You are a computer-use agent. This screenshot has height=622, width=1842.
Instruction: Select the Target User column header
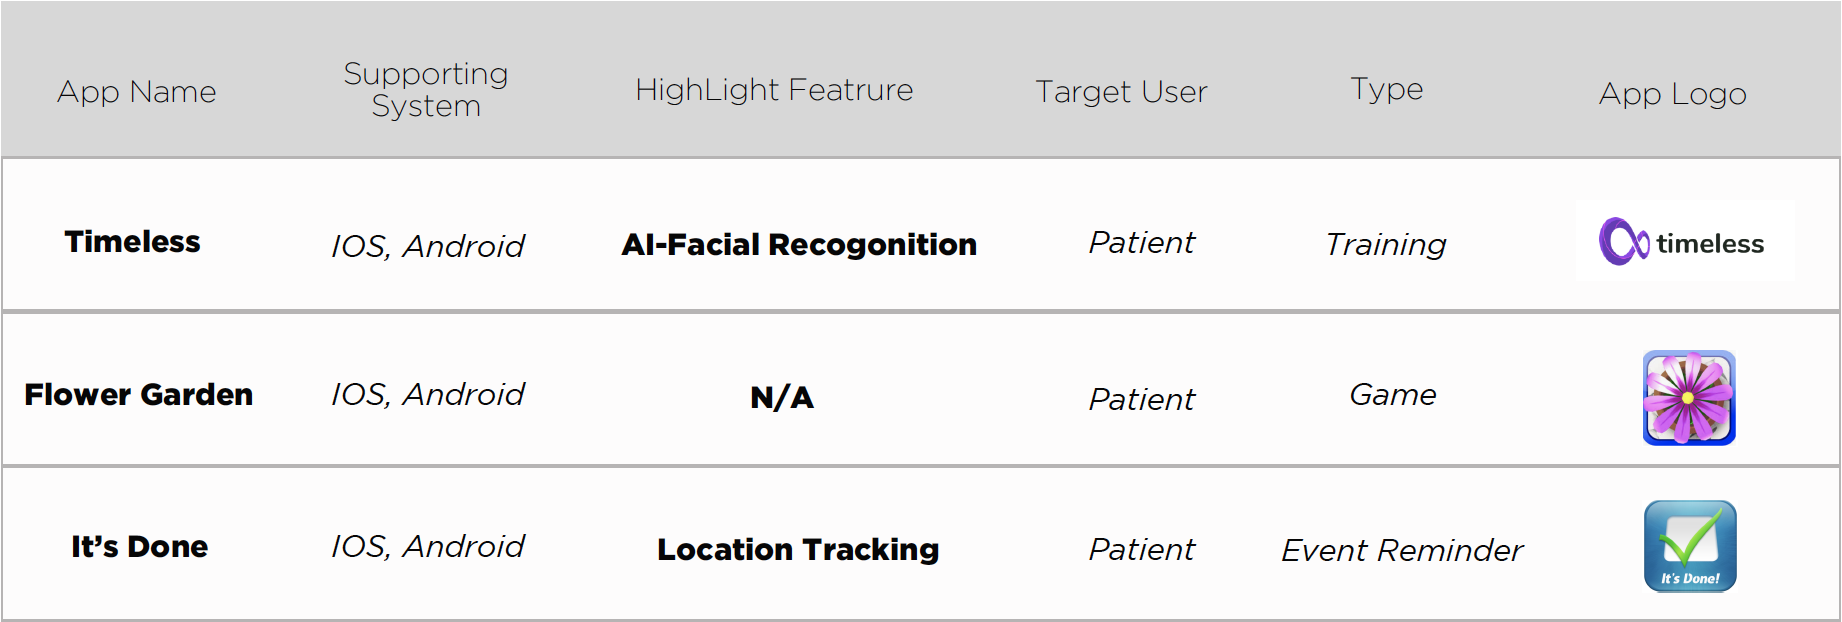pyautogui.click(x=1121, y=92)
